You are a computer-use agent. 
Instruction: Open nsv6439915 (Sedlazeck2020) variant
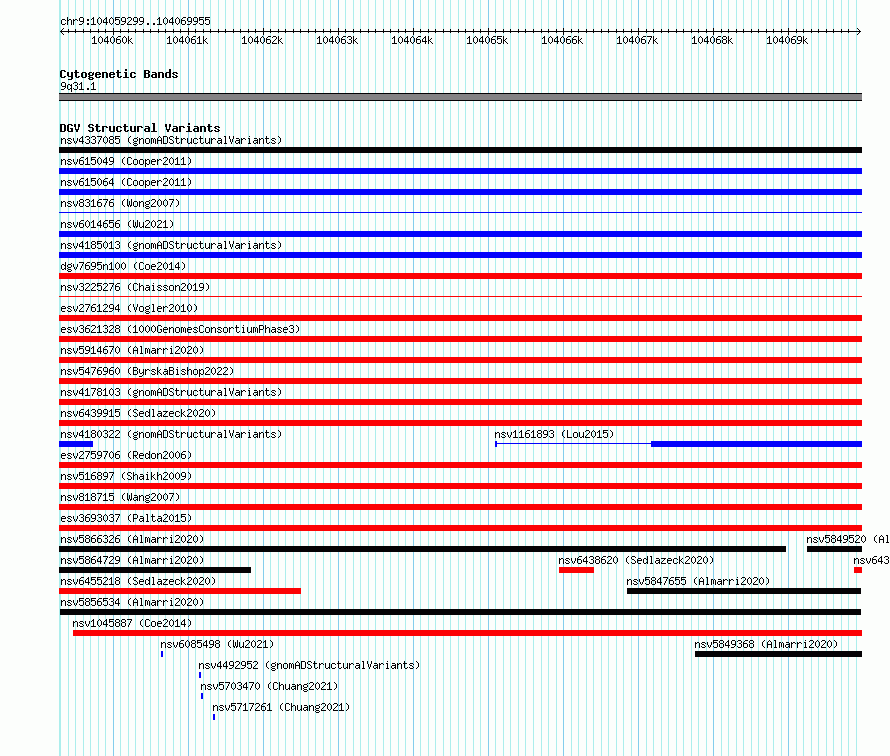(x=138, y=413)
